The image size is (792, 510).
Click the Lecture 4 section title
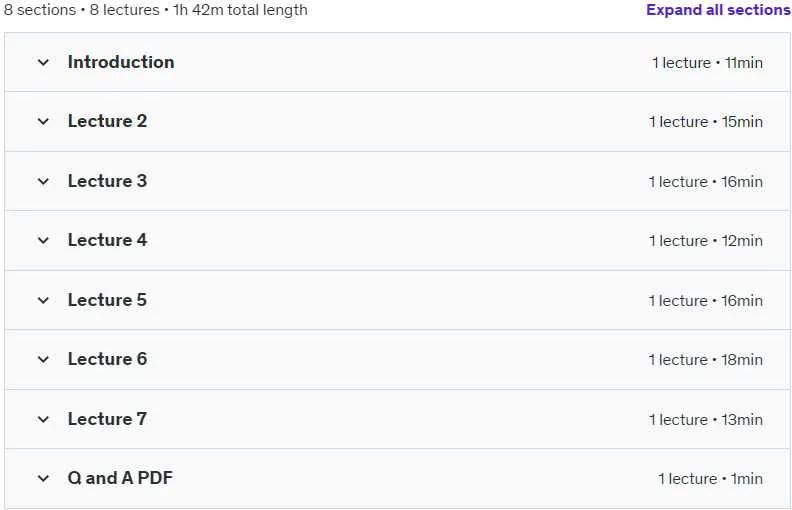coord(108,240)
